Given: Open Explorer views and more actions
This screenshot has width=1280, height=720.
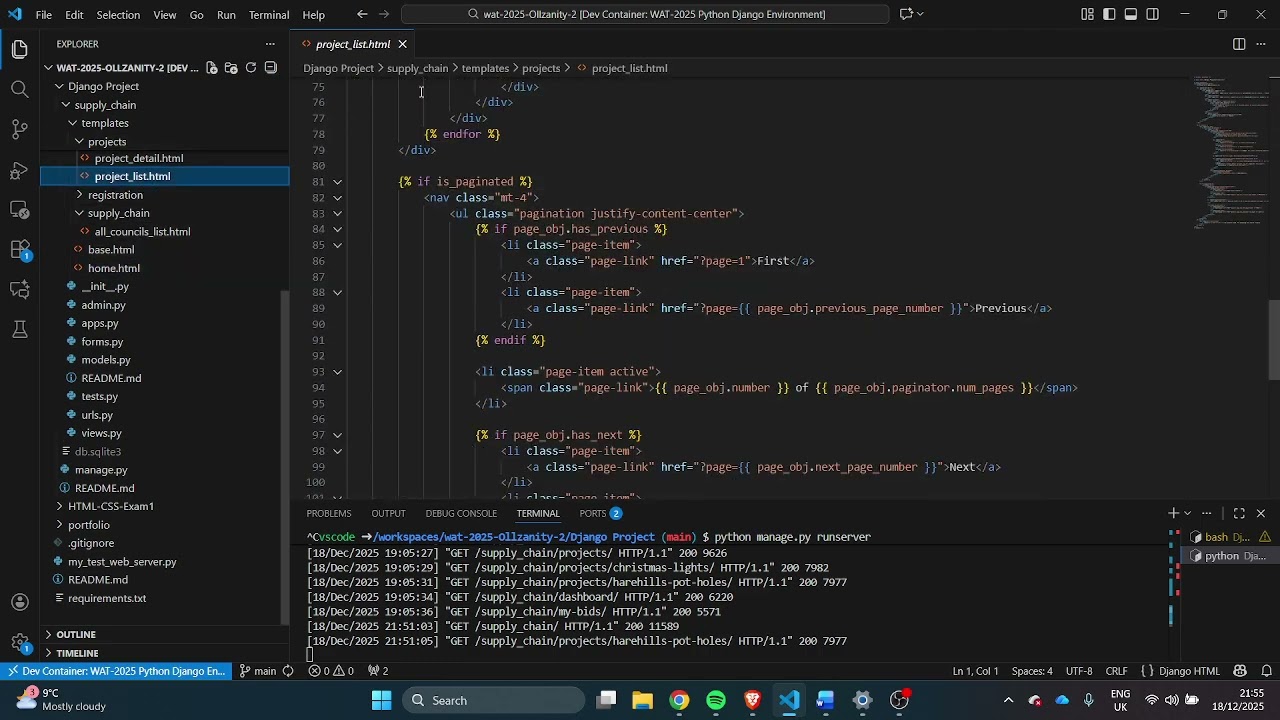Looking at the screenshot, I should (x=270, y=44).
